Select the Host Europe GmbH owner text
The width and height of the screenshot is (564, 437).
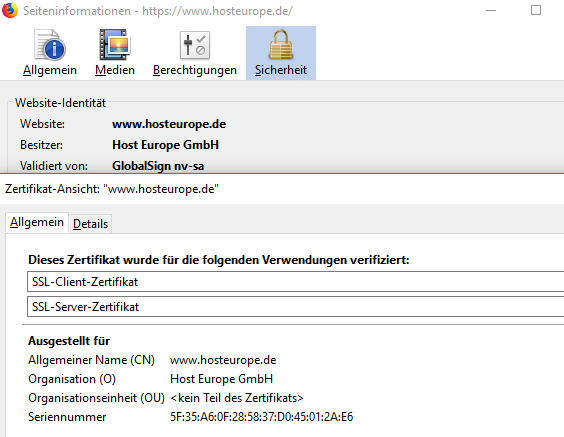(x=165, y=145)
